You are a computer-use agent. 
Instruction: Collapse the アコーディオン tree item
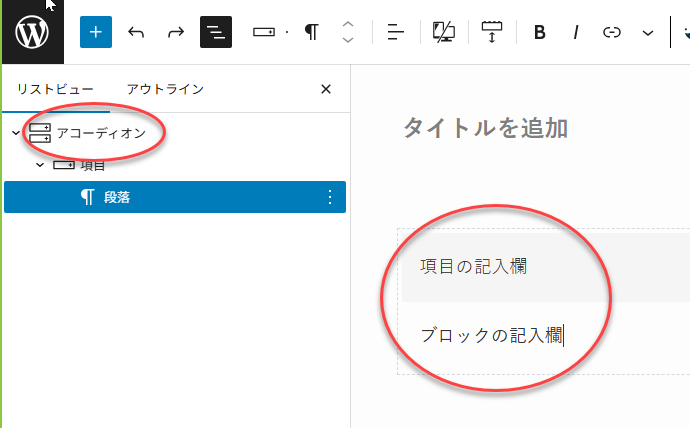point(15,133)
